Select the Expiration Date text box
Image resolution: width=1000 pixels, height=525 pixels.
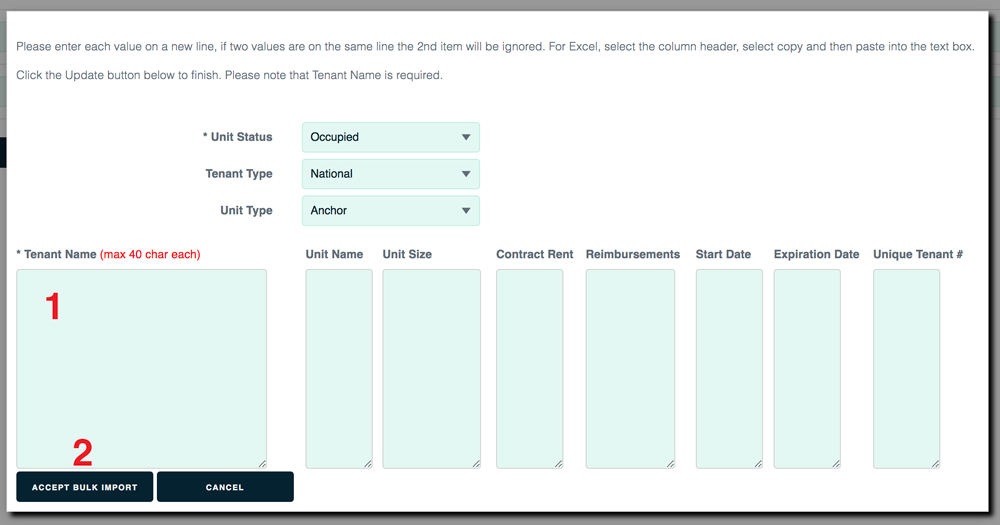tap(807, 369)
